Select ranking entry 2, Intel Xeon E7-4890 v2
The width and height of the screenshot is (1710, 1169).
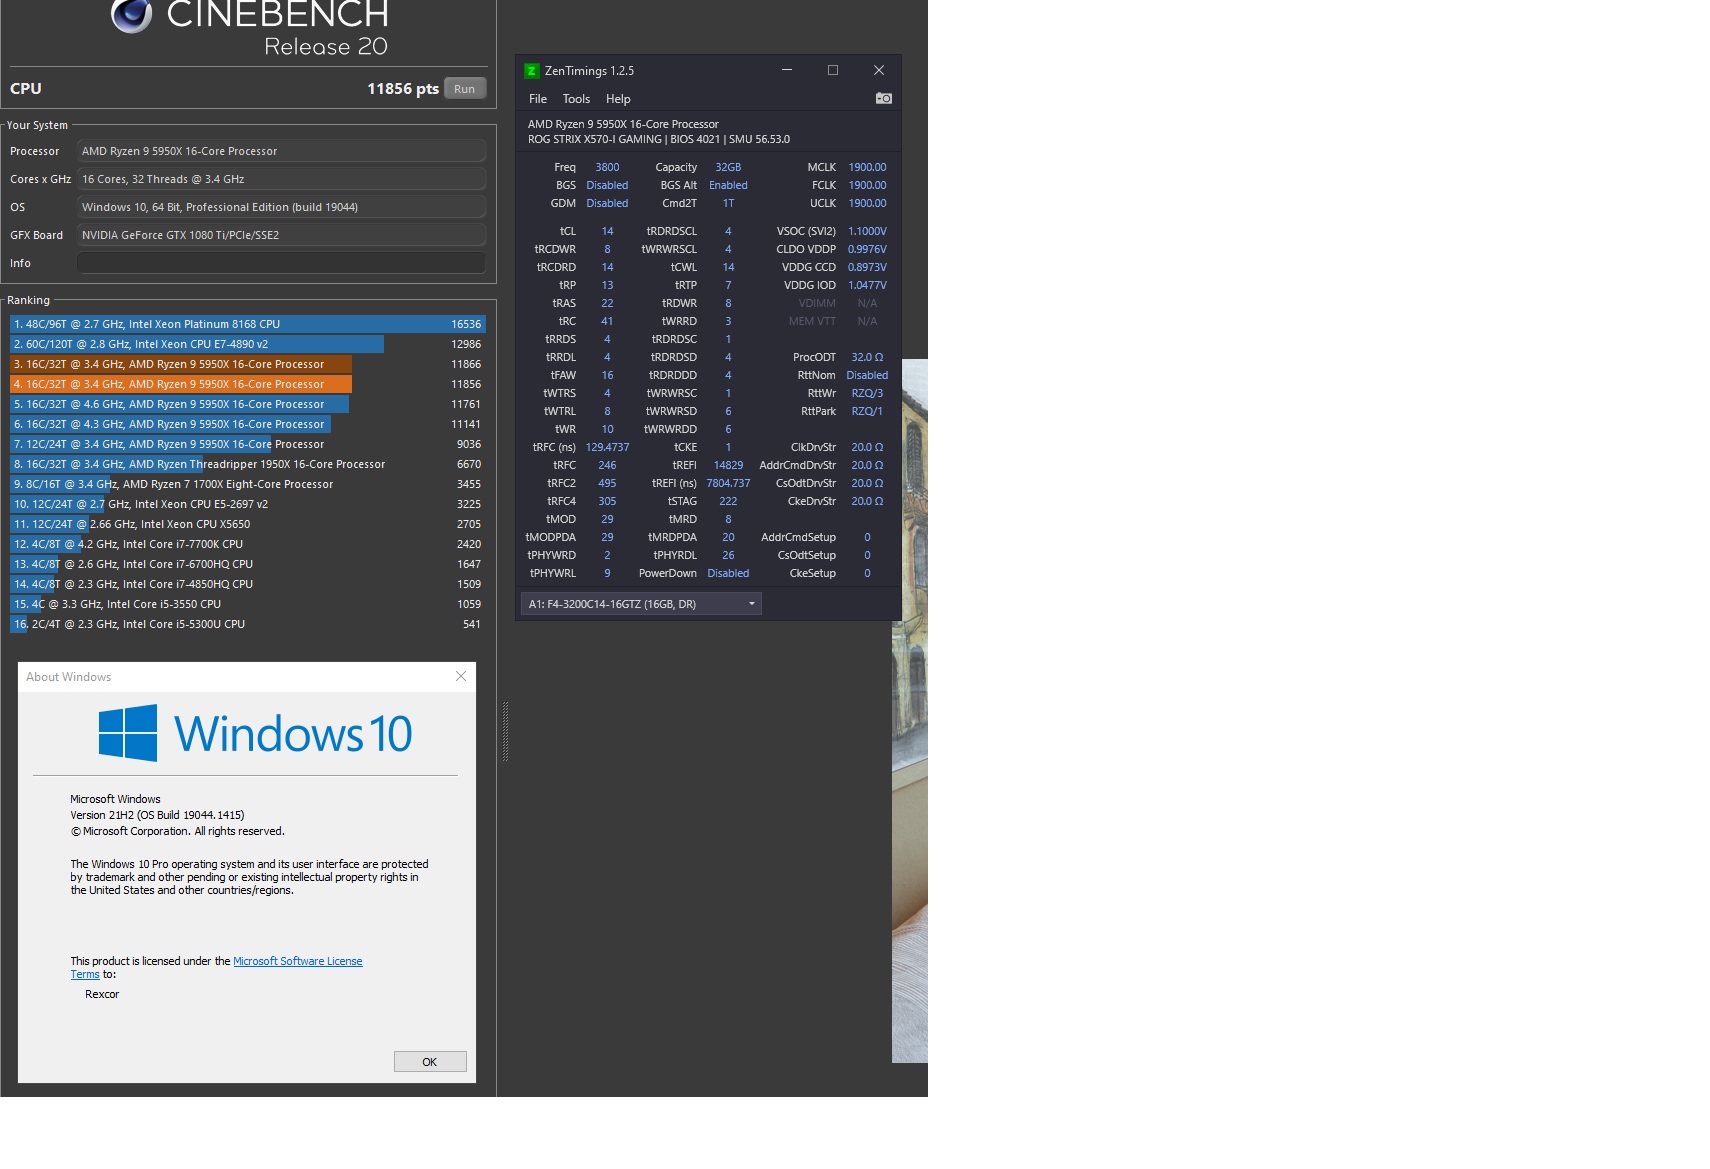pos(248,344)
